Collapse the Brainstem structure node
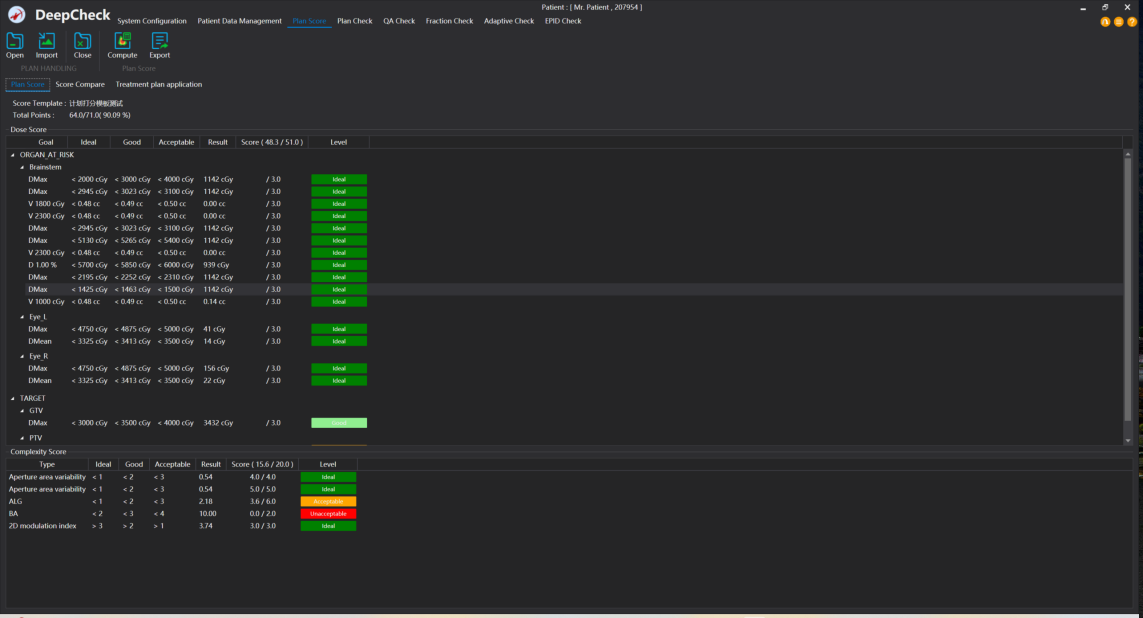Image resolution: width=1143 pixels, height=618 pixels. tap(22, 167)
